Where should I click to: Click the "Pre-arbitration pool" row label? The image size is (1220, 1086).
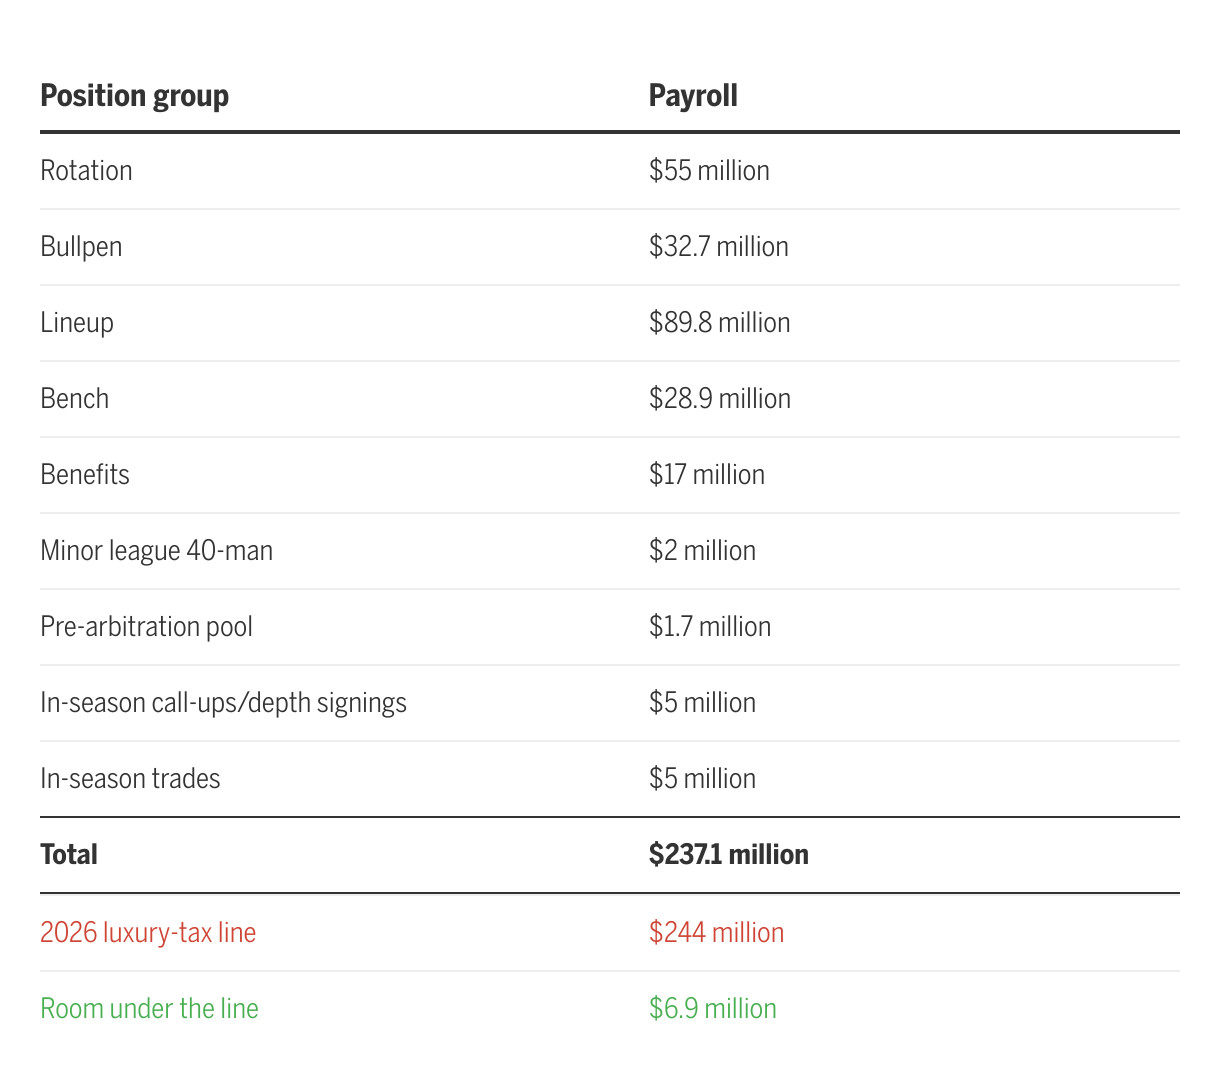146,627
